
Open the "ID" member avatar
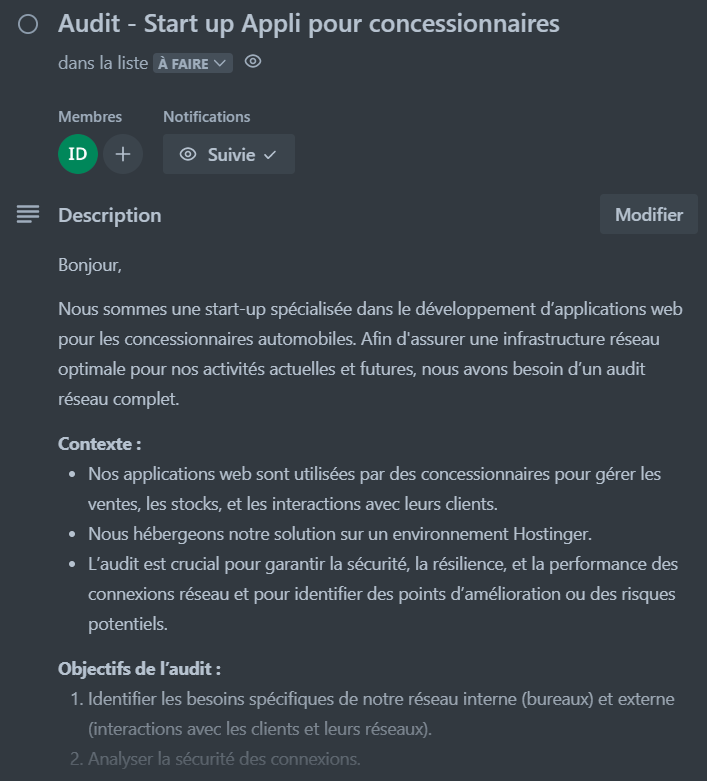click(x=78, y=154)
